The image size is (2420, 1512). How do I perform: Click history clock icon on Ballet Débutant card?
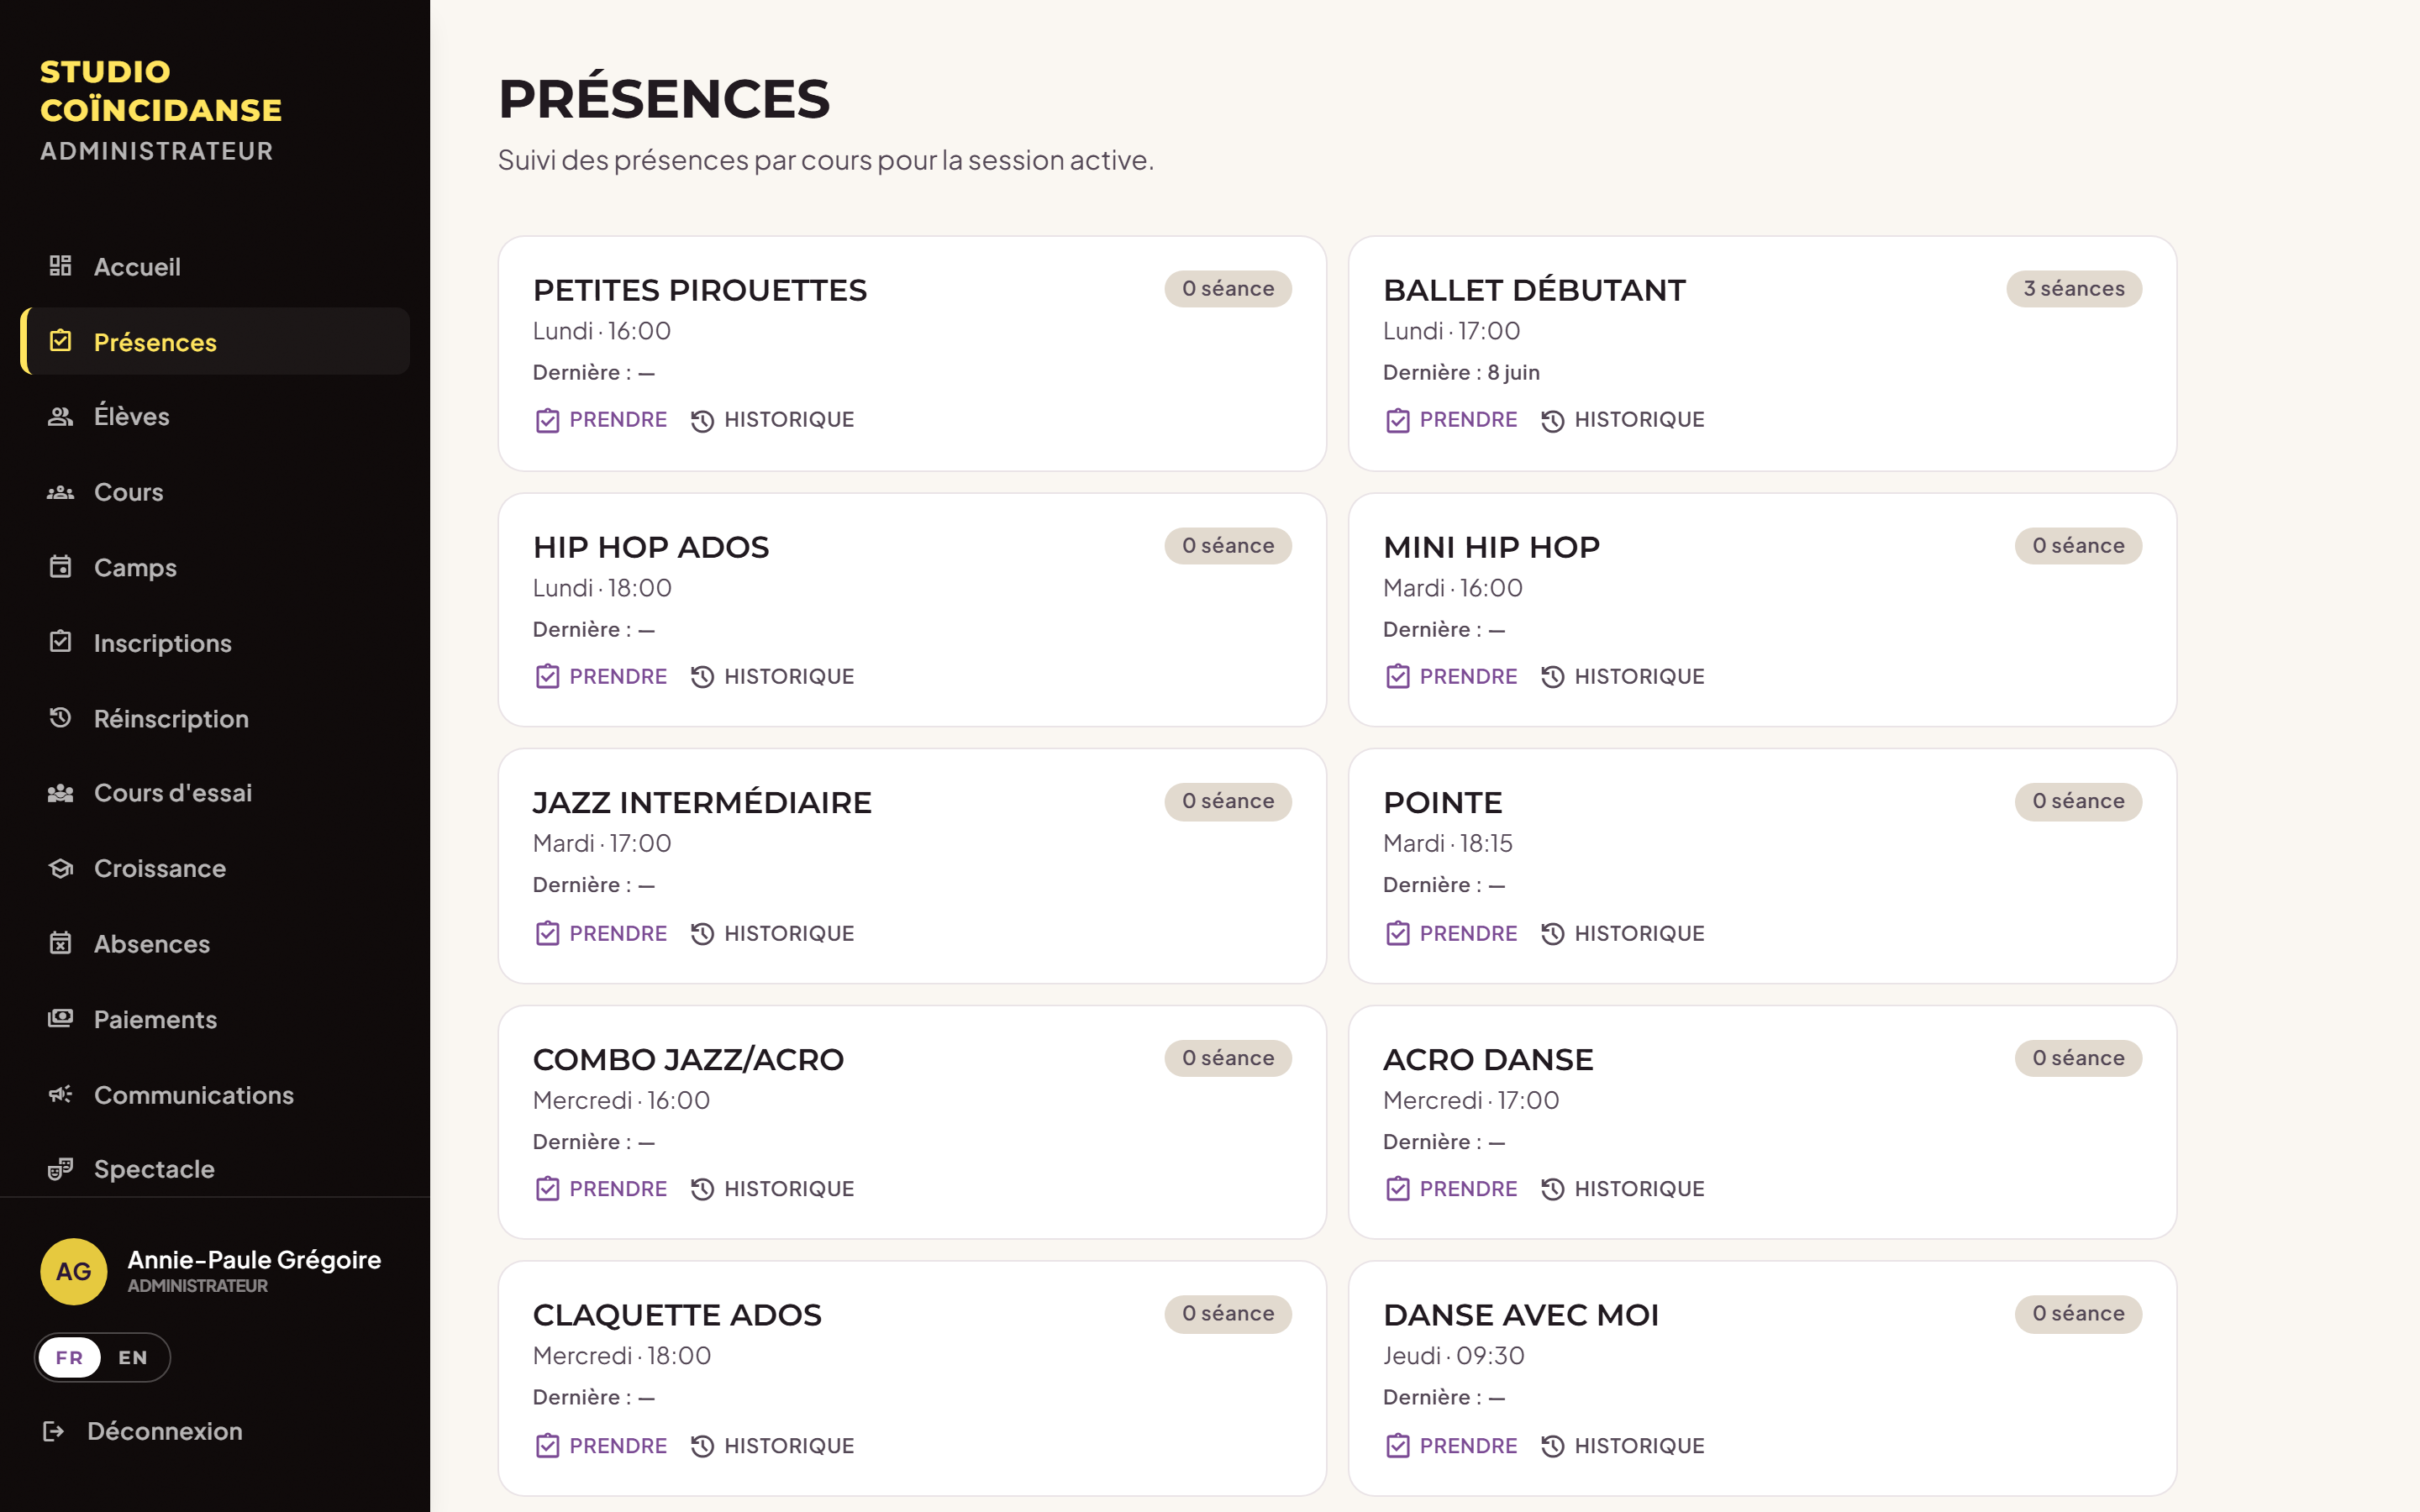1552,420
